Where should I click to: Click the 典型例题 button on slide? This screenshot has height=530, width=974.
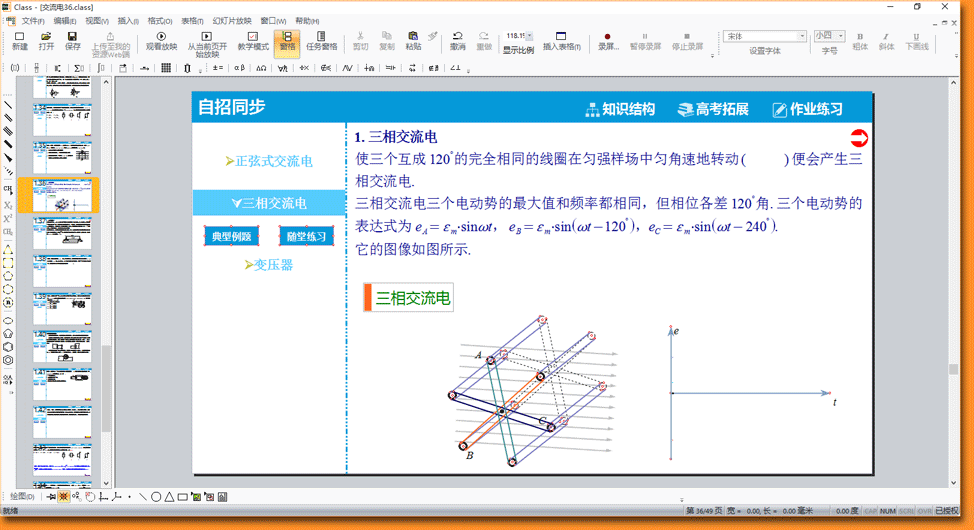pyautogui.click(x=231, y=237)
